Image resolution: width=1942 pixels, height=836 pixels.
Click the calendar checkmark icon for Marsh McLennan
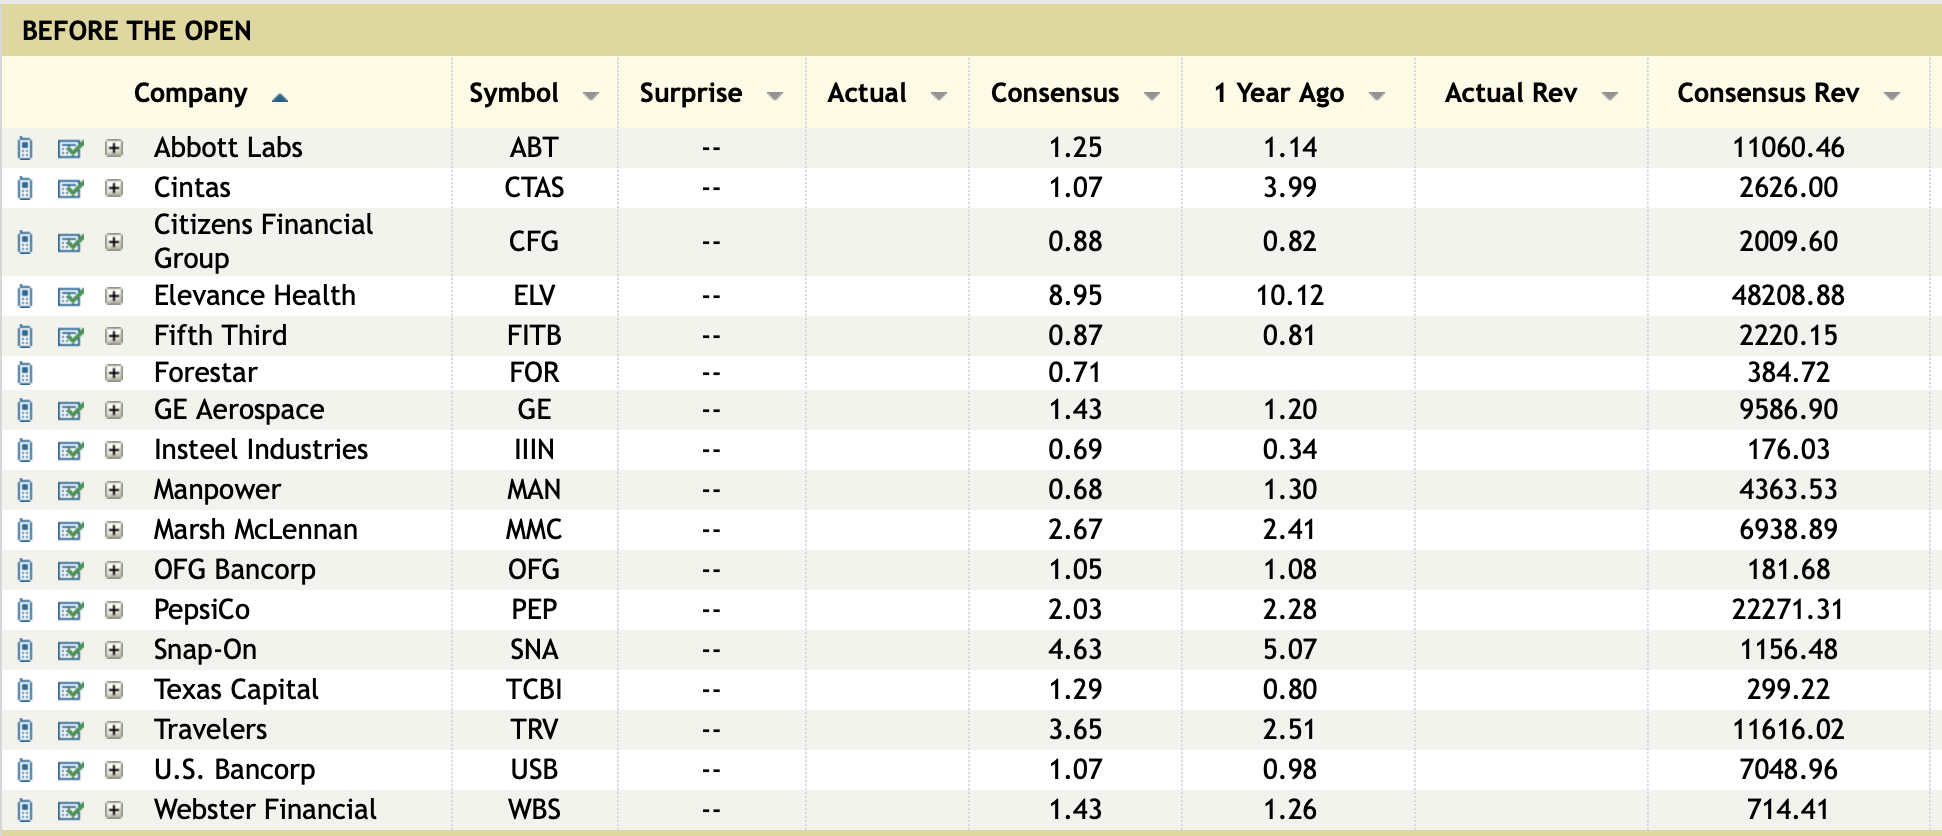click(x=70, y=530)
